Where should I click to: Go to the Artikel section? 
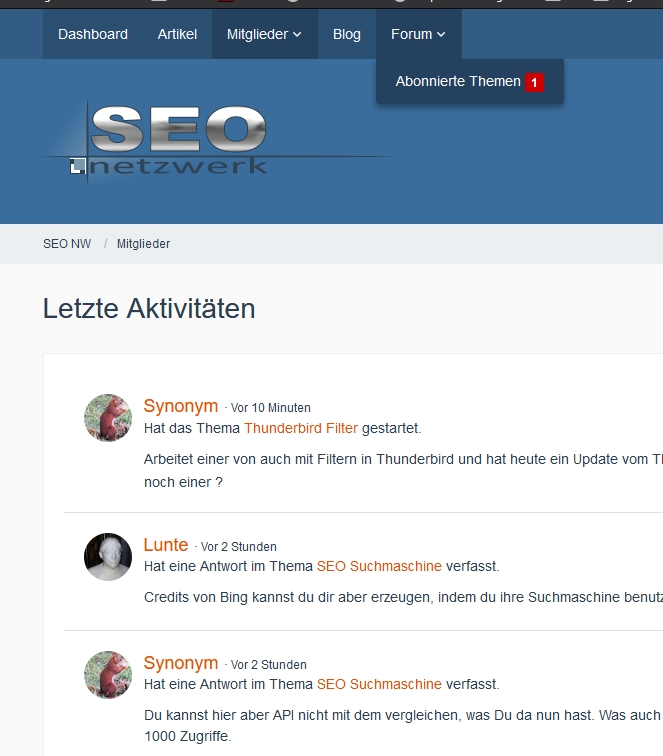pyautogui.click(x=177, y=34)
